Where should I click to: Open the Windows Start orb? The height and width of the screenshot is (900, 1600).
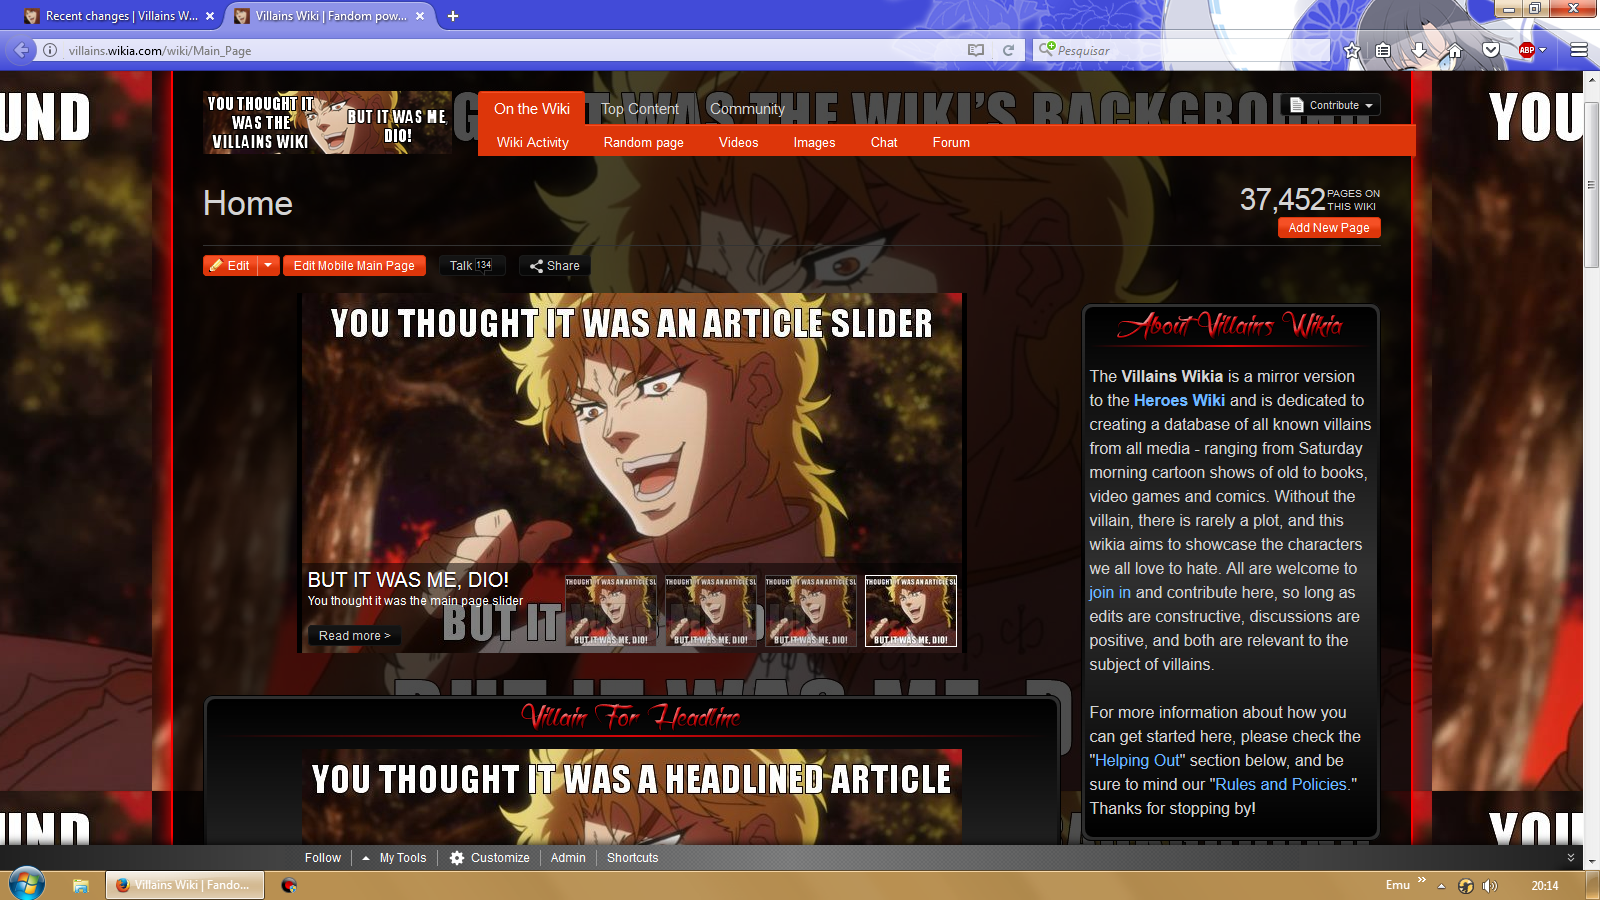pyautogui.click(x=27, y=884)
